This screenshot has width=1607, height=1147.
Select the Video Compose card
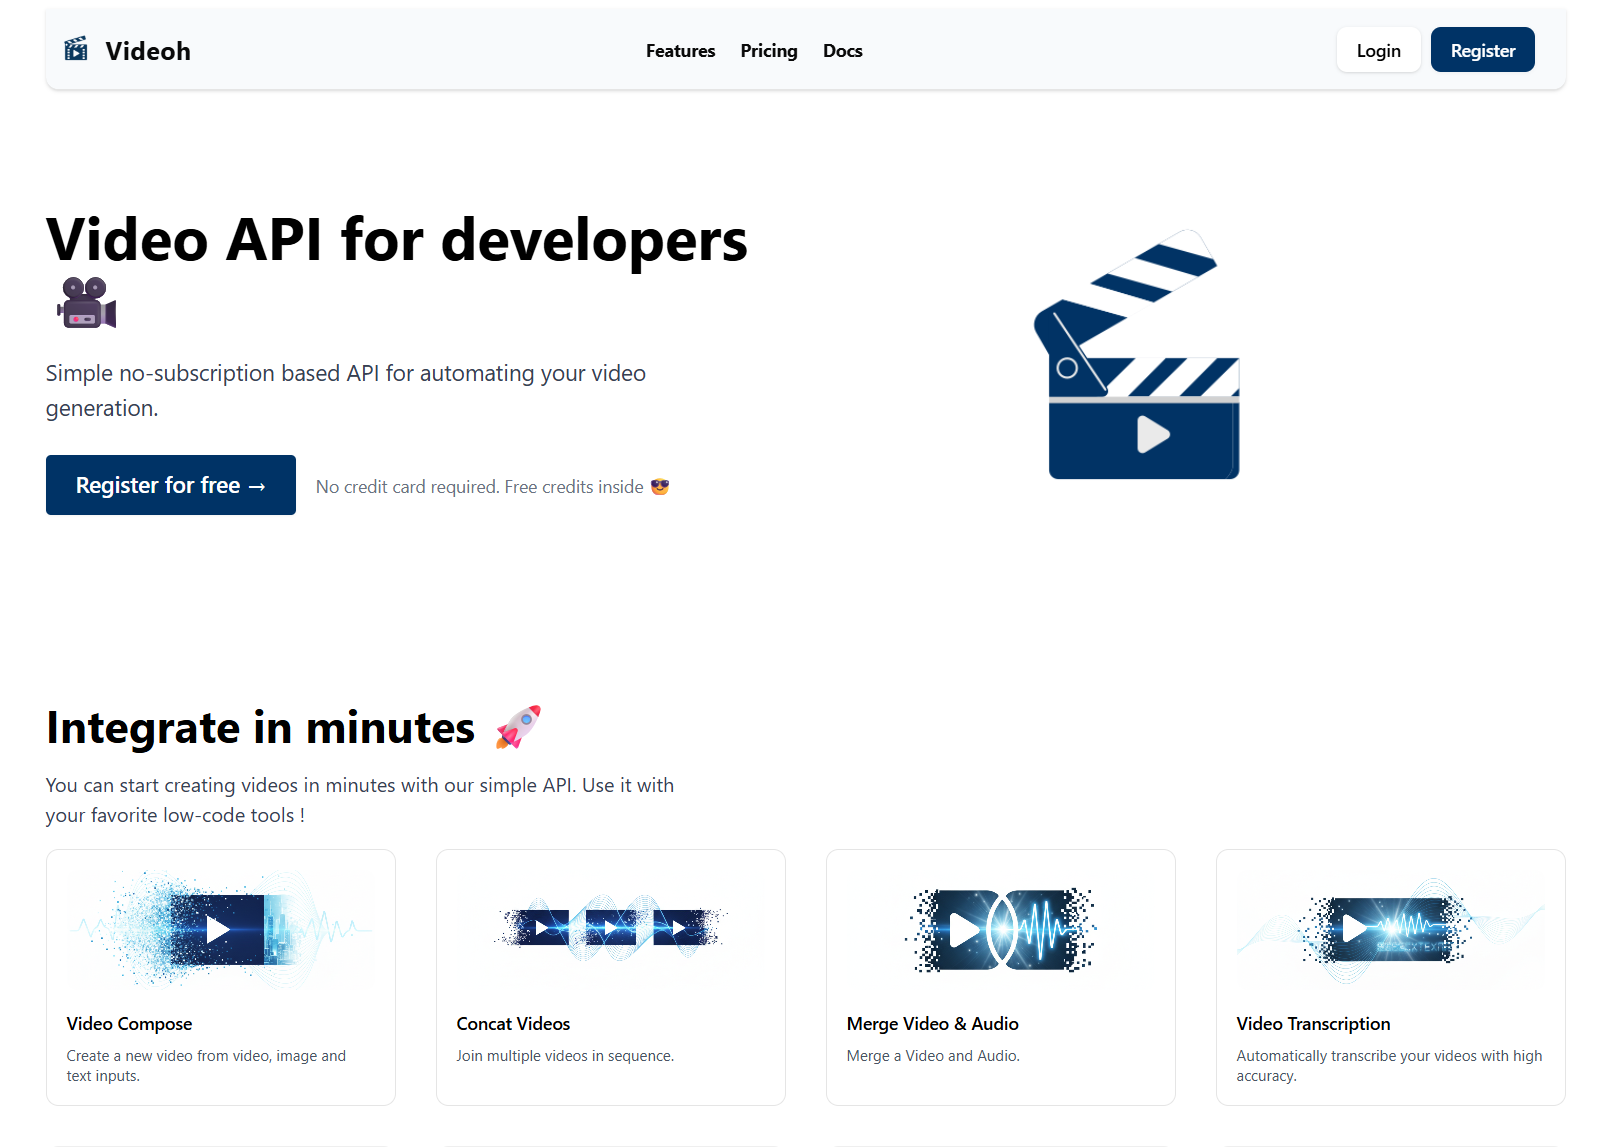[220, 977]
